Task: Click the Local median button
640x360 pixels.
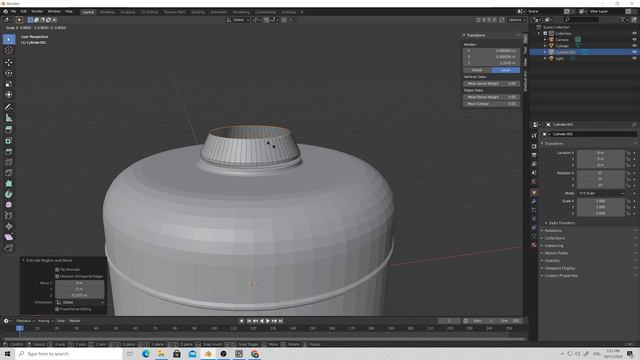Action: point(505,70)
